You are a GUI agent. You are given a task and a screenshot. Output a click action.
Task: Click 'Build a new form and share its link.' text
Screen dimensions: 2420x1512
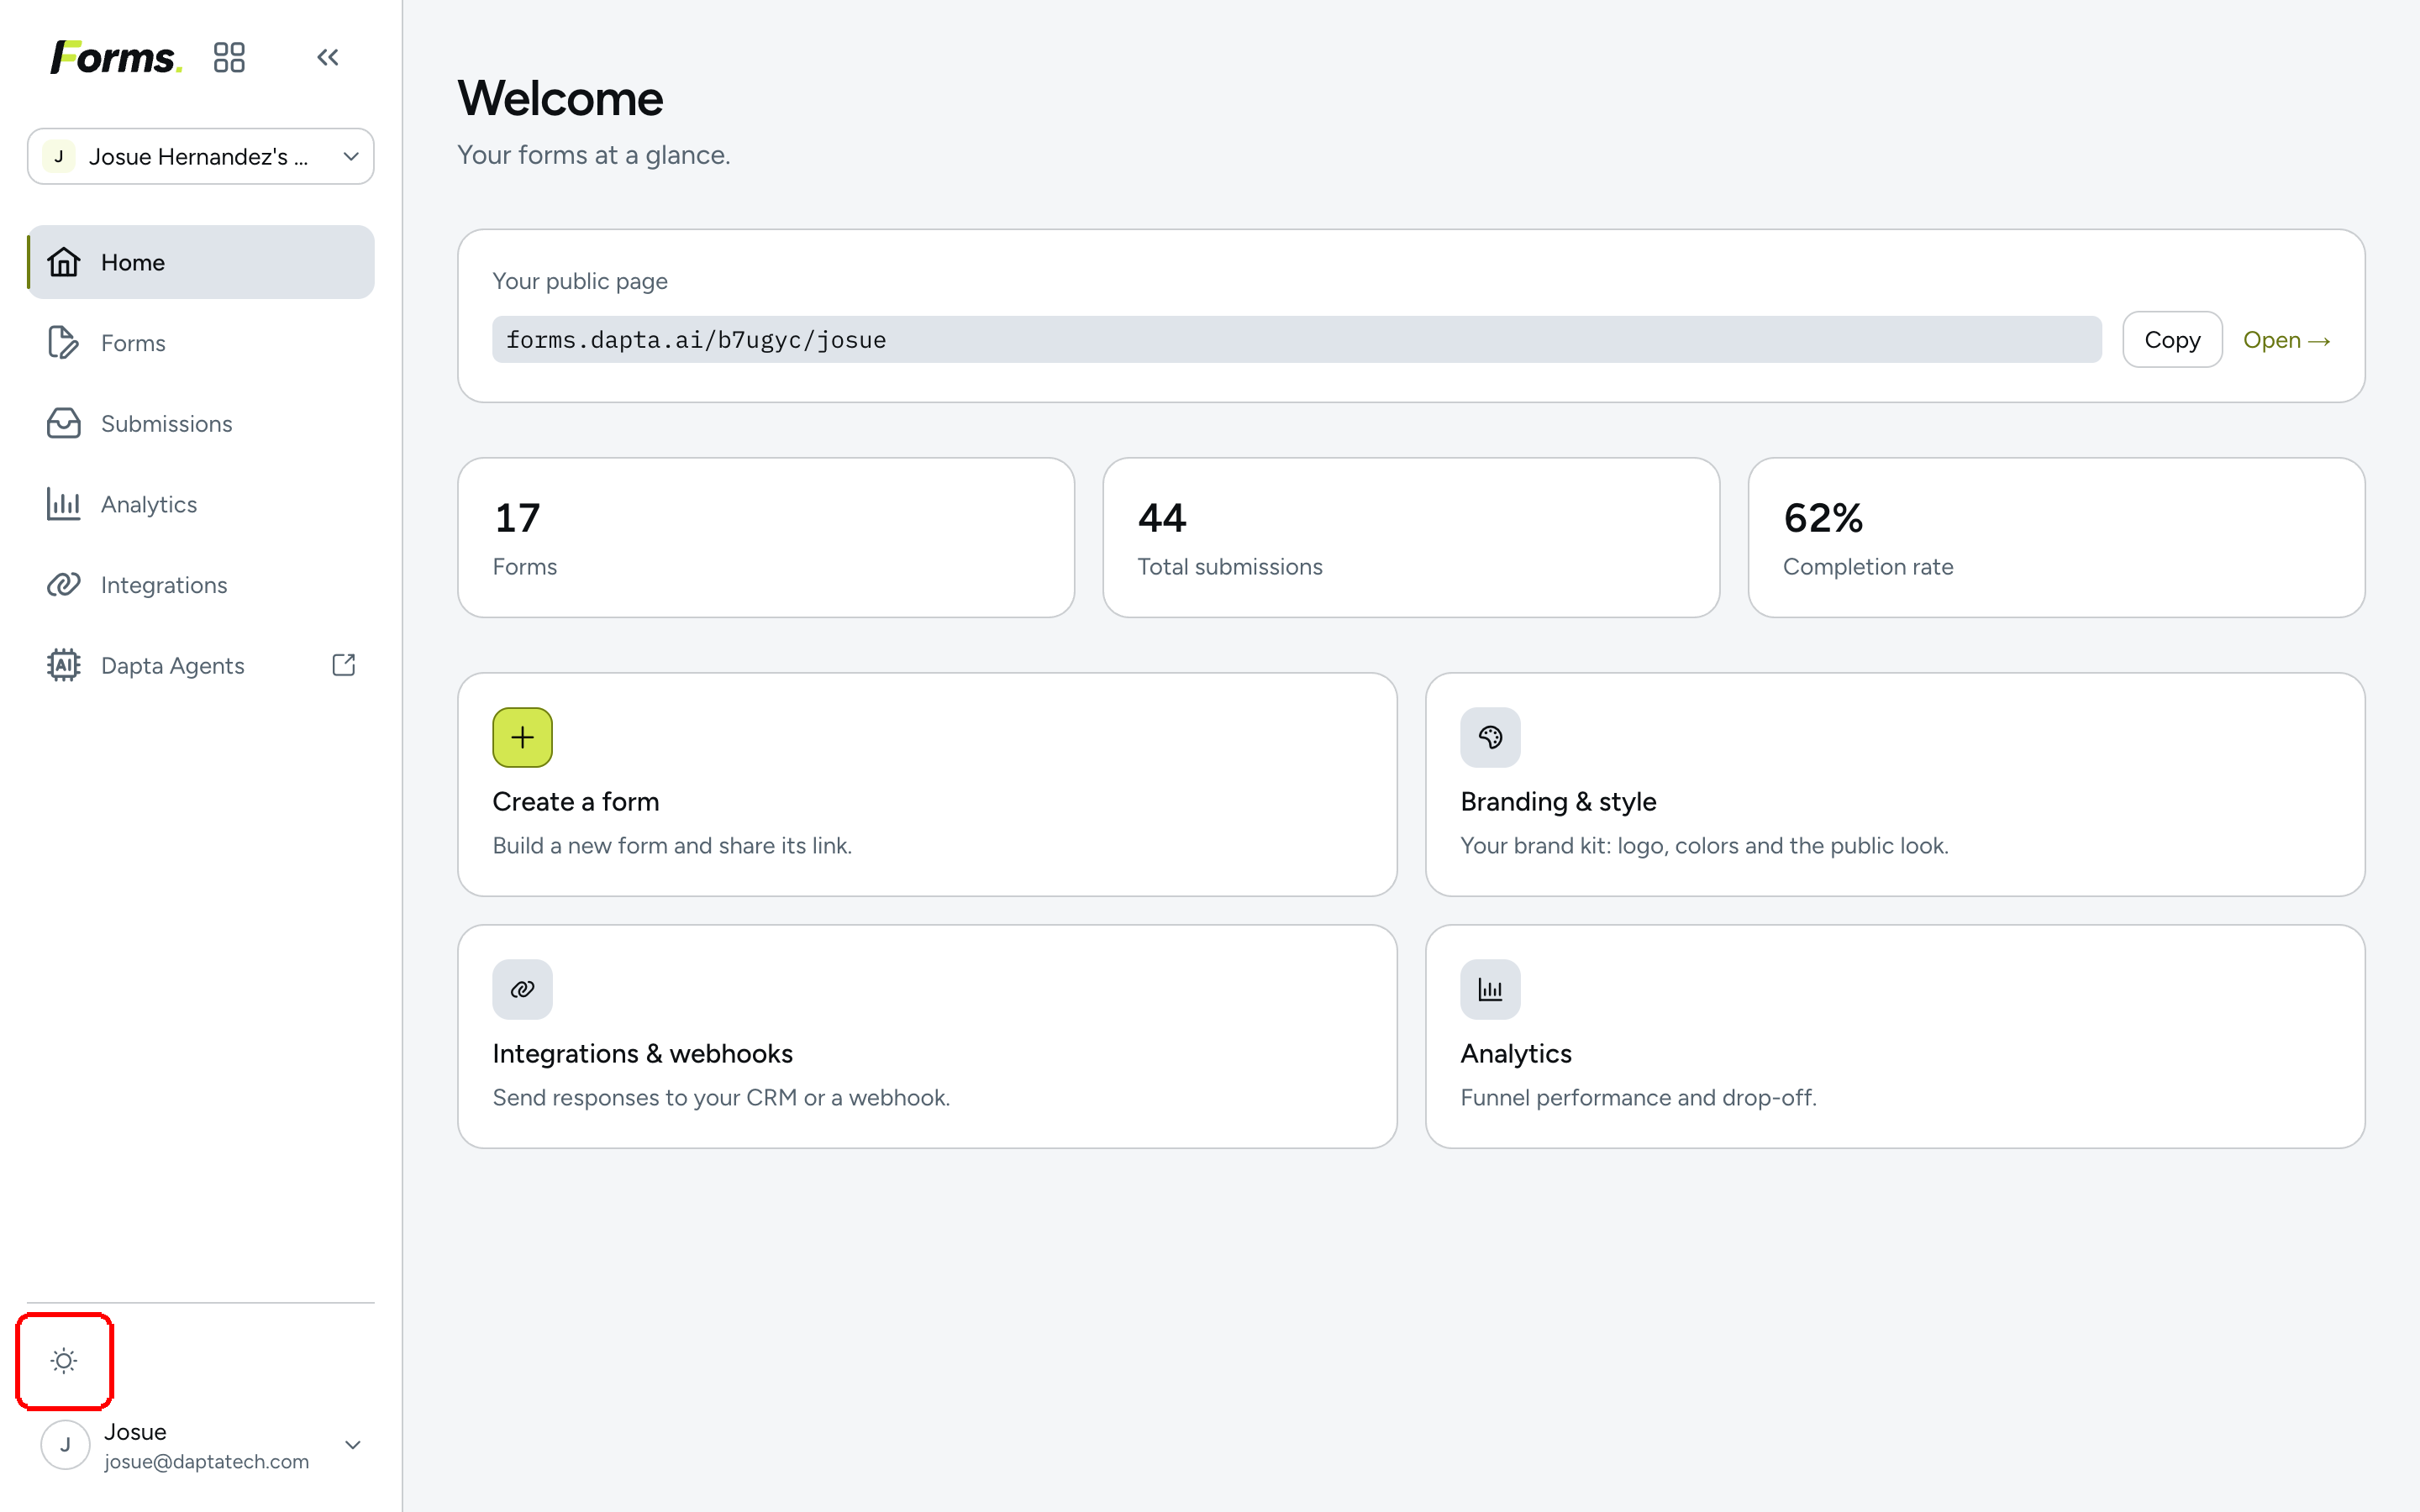tap(672, 846)
